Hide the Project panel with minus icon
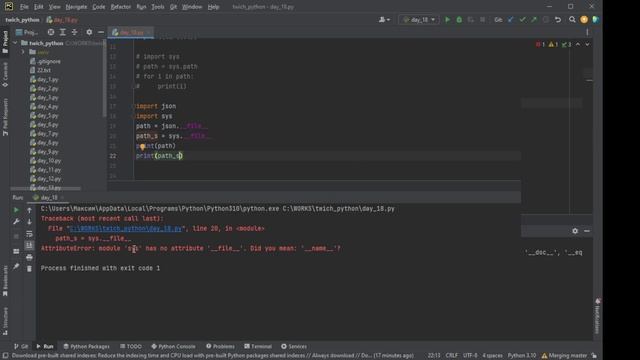640x360 pixels. pos(100,32)
